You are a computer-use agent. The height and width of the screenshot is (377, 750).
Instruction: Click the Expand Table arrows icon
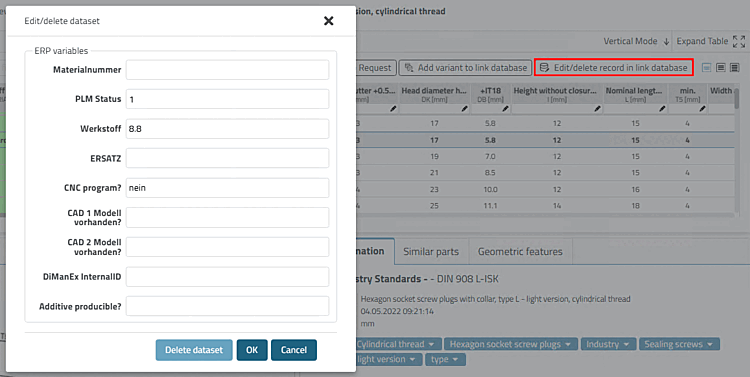tap(739, 42)
